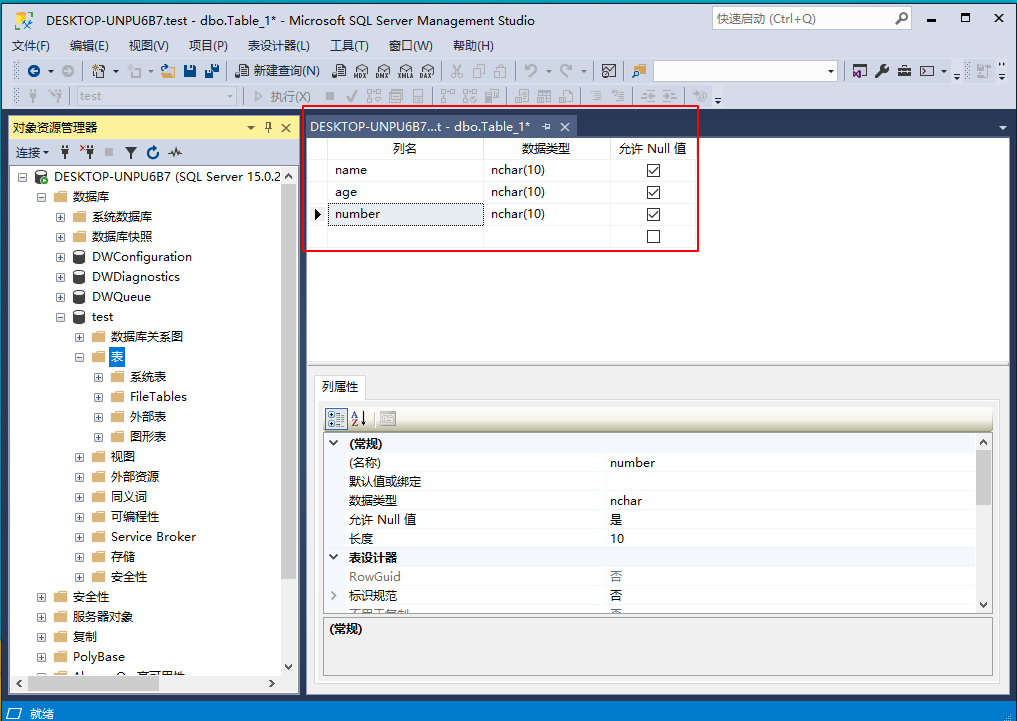Select the MDX query icon

tap(361, 70)
